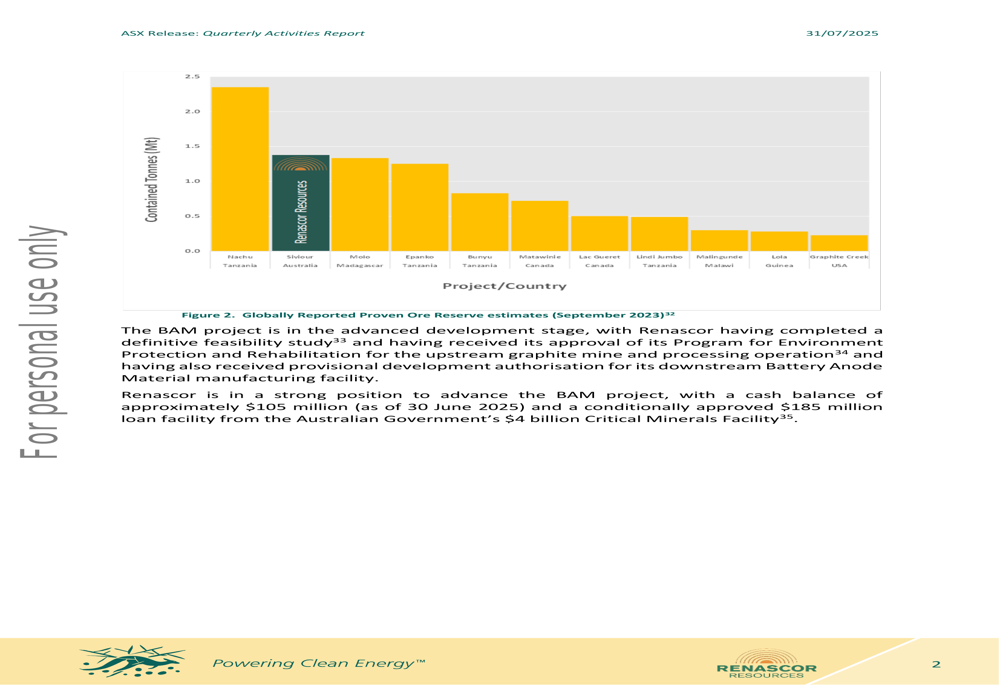
Task: Open footnote reference 32 after the figure caption
Action: click(670, 313)
